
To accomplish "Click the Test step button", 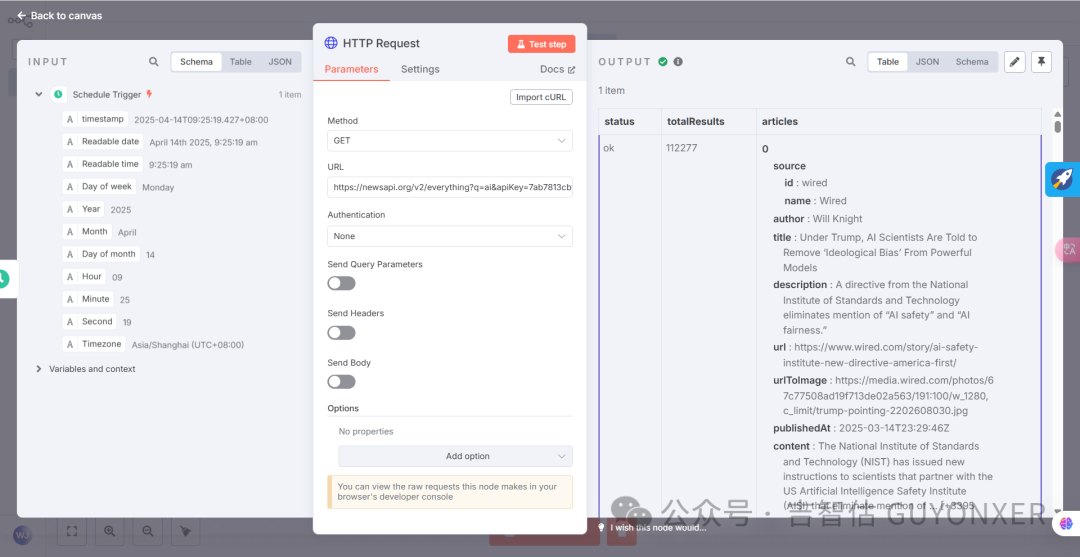I will pyautogui.click(x=541, y=44).
